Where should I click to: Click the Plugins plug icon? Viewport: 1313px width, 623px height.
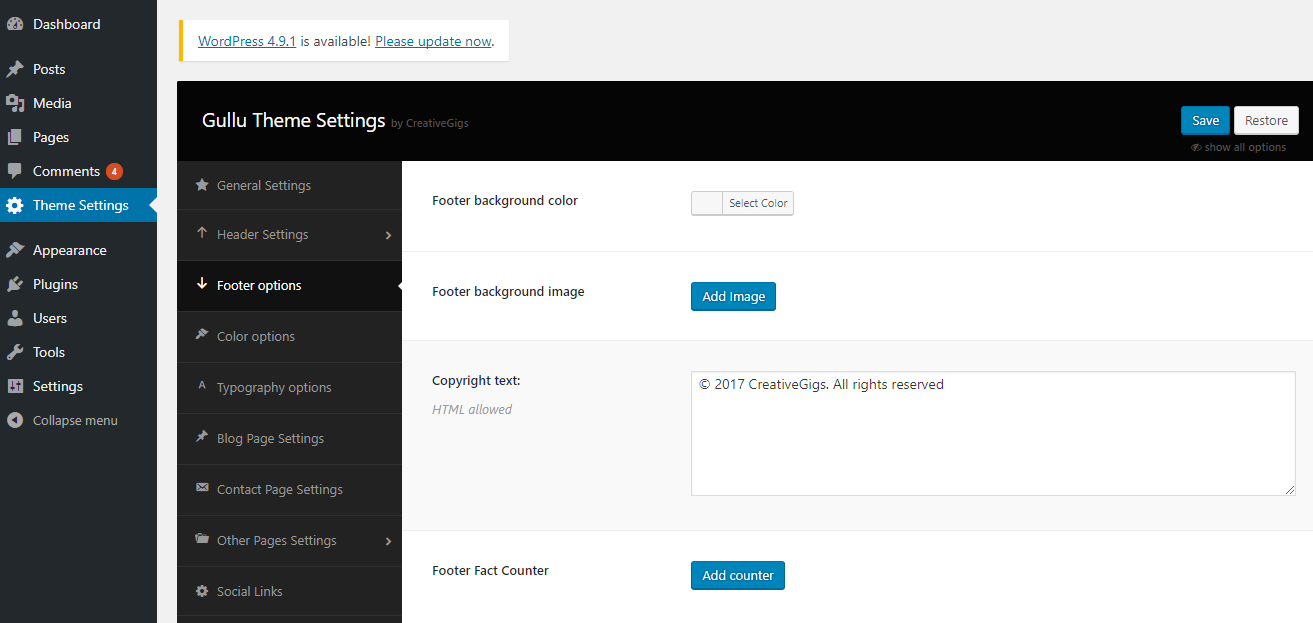point(15,284)
